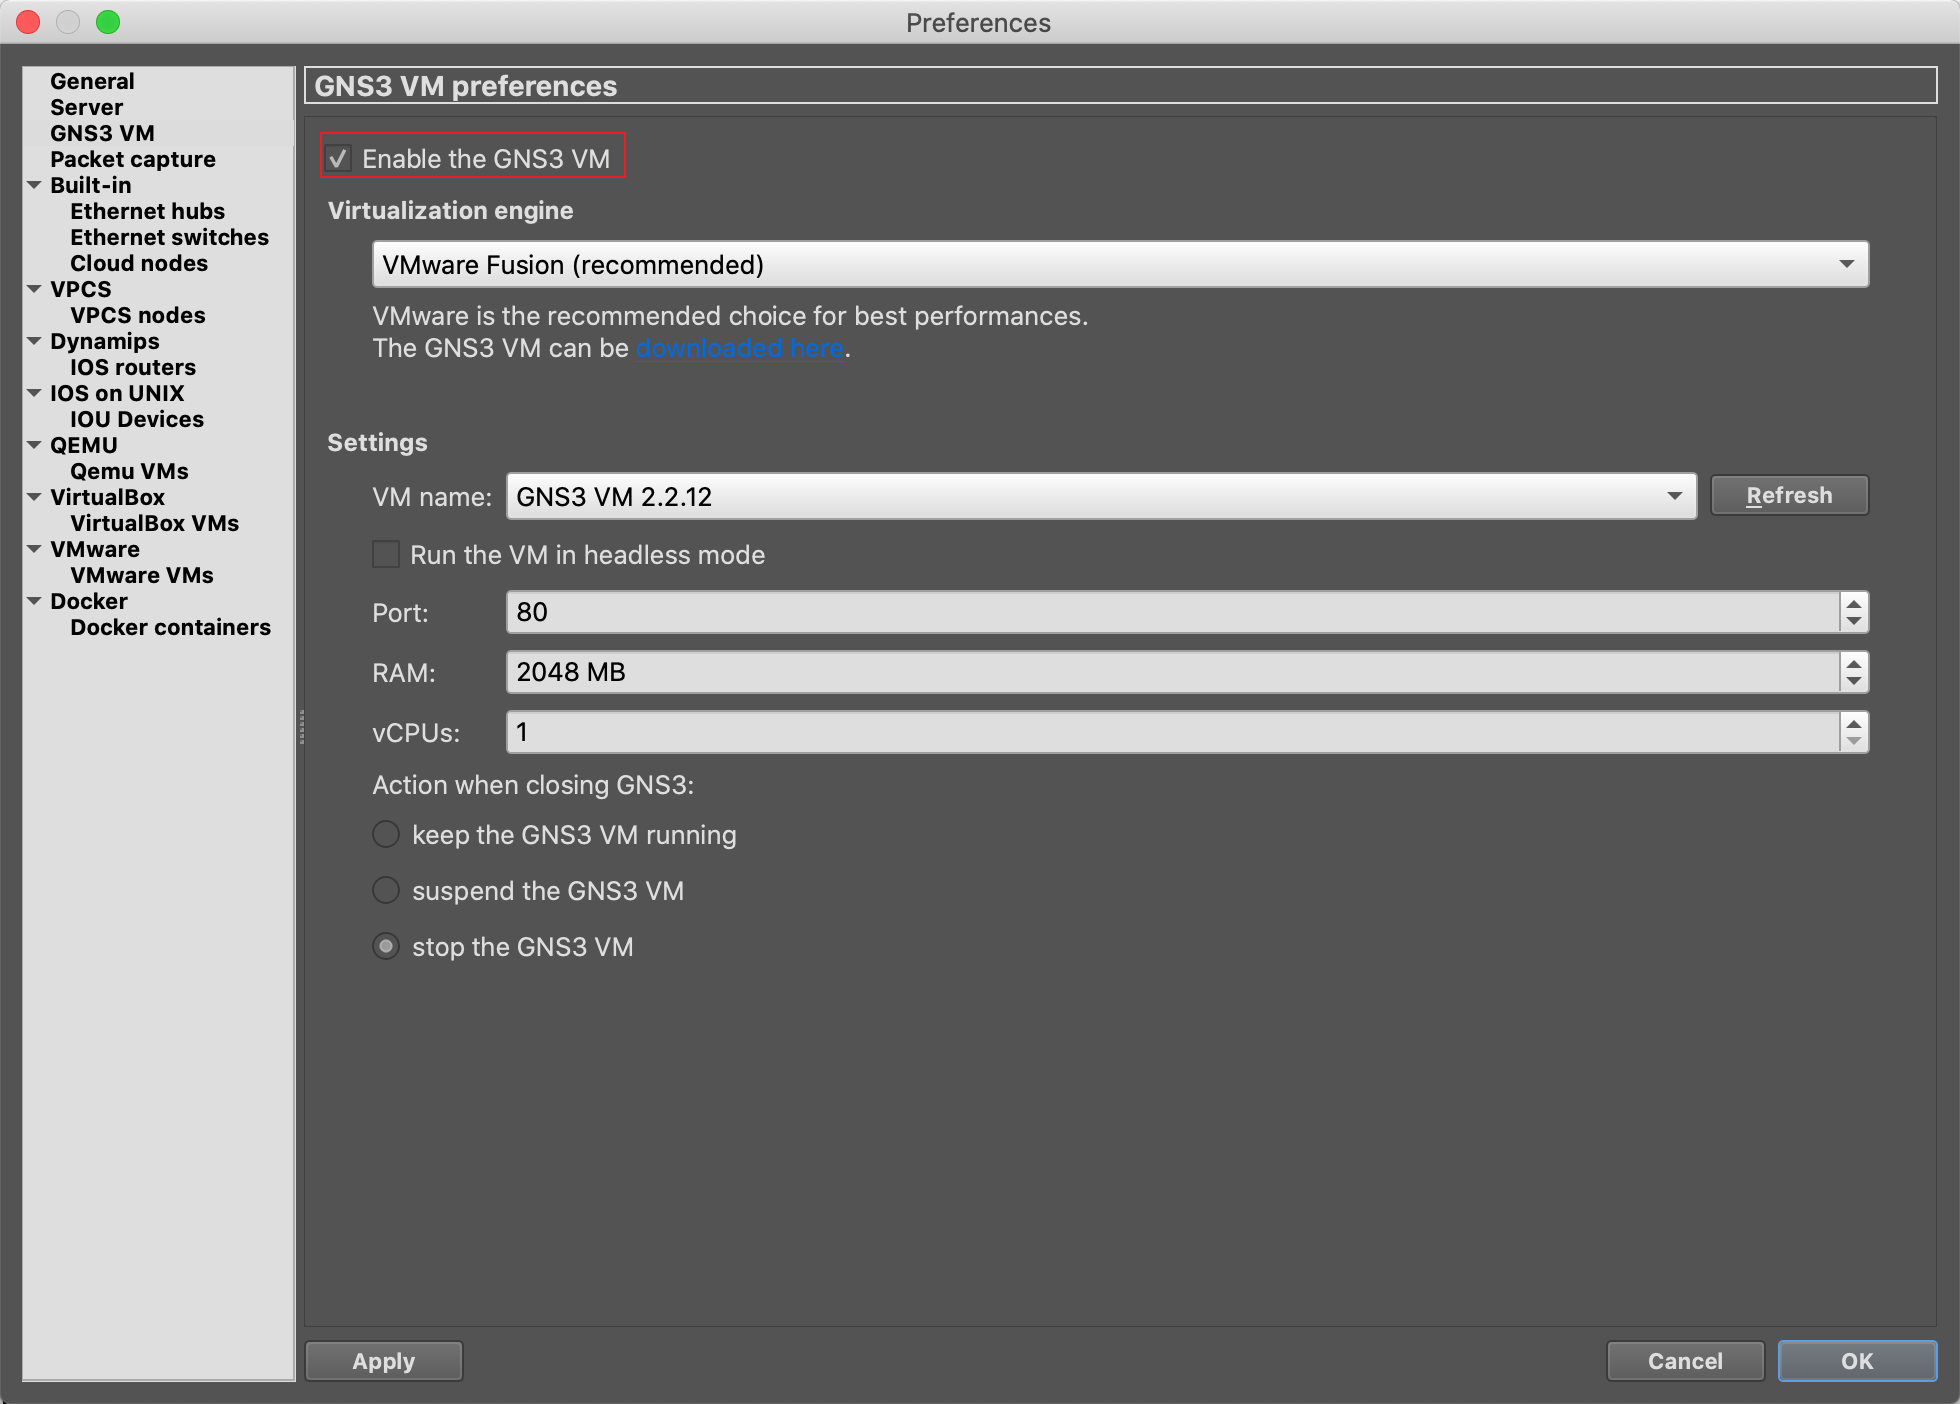
Task: Select keep the GNS3 VM running
Action: click(x=386, y=835)
